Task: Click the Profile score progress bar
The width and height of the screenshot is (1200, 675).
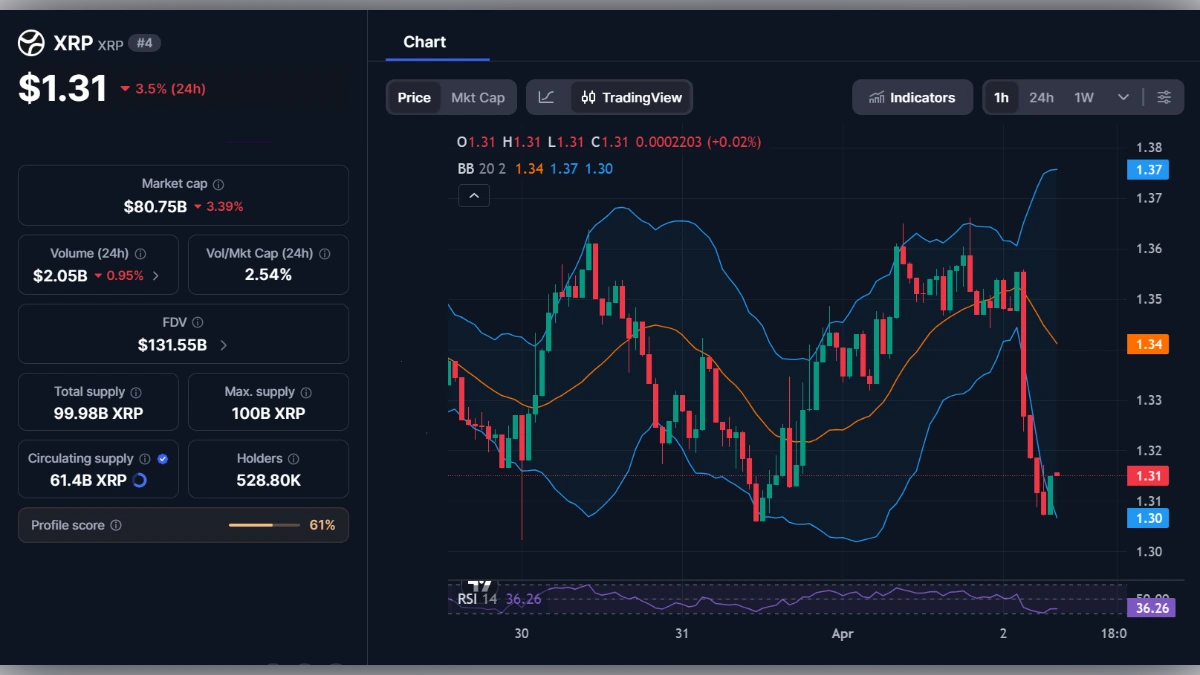Action: [x=263, y=524]
